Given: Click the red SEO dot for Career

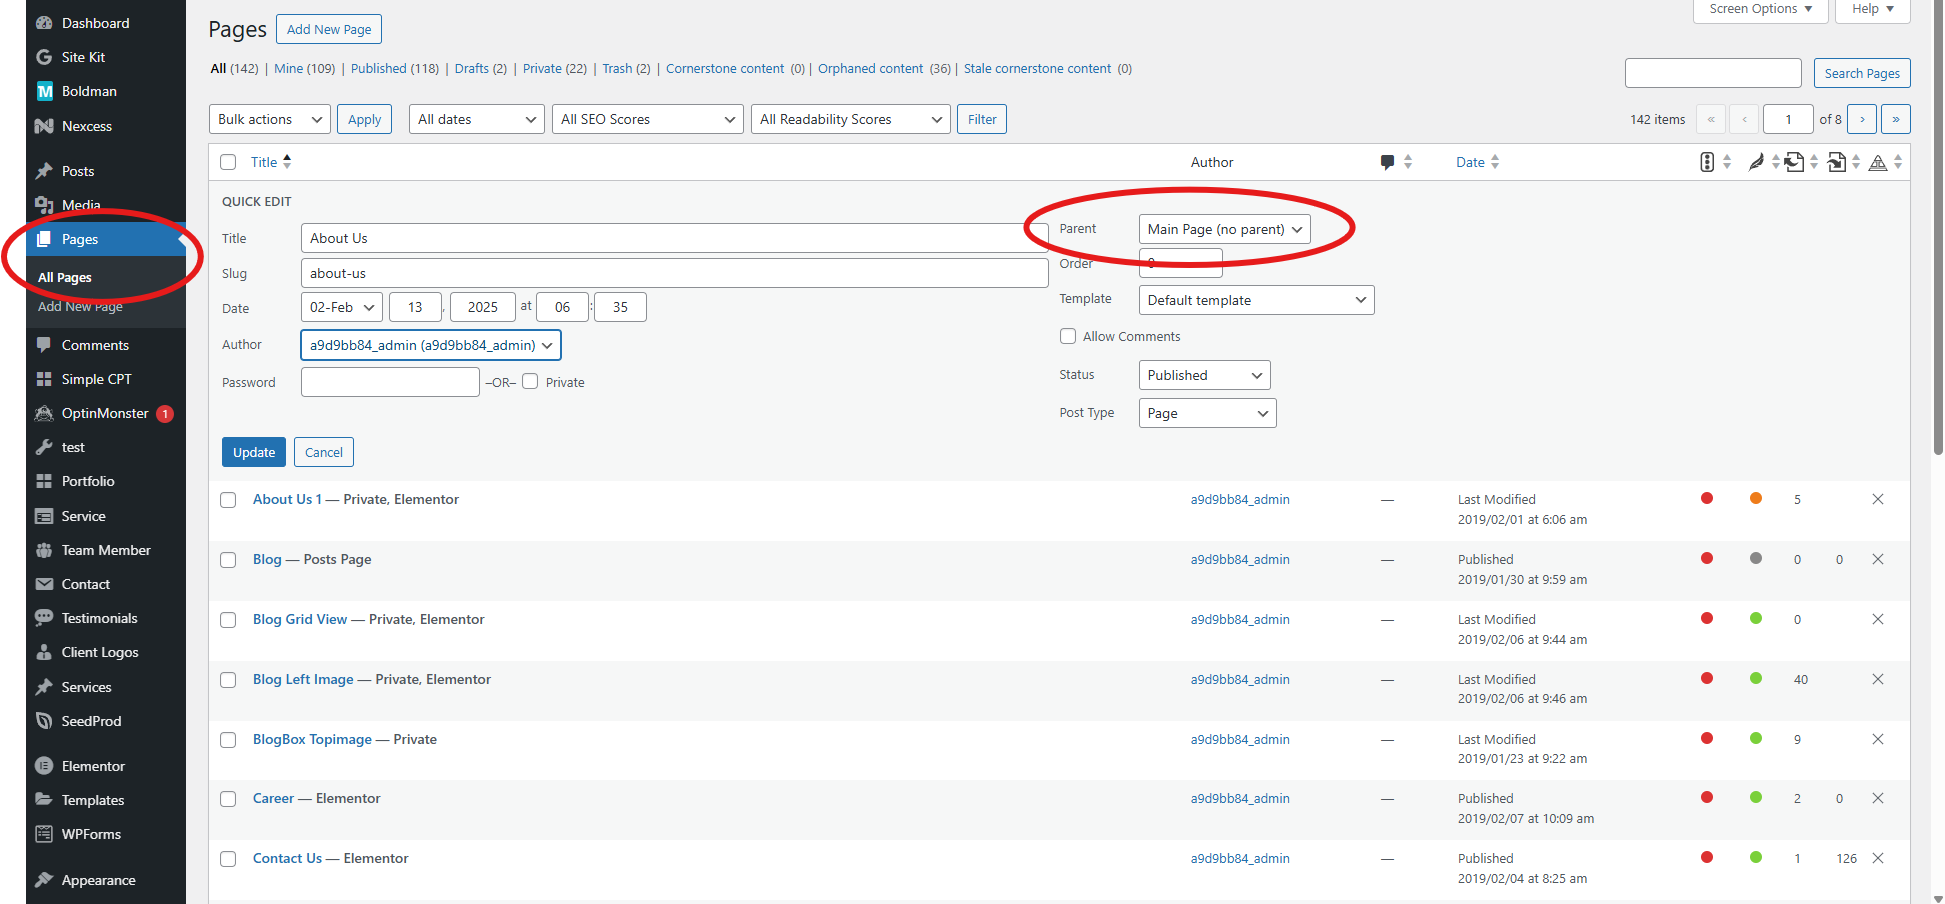Looking at the screenshot, I should click(1707, 797).
